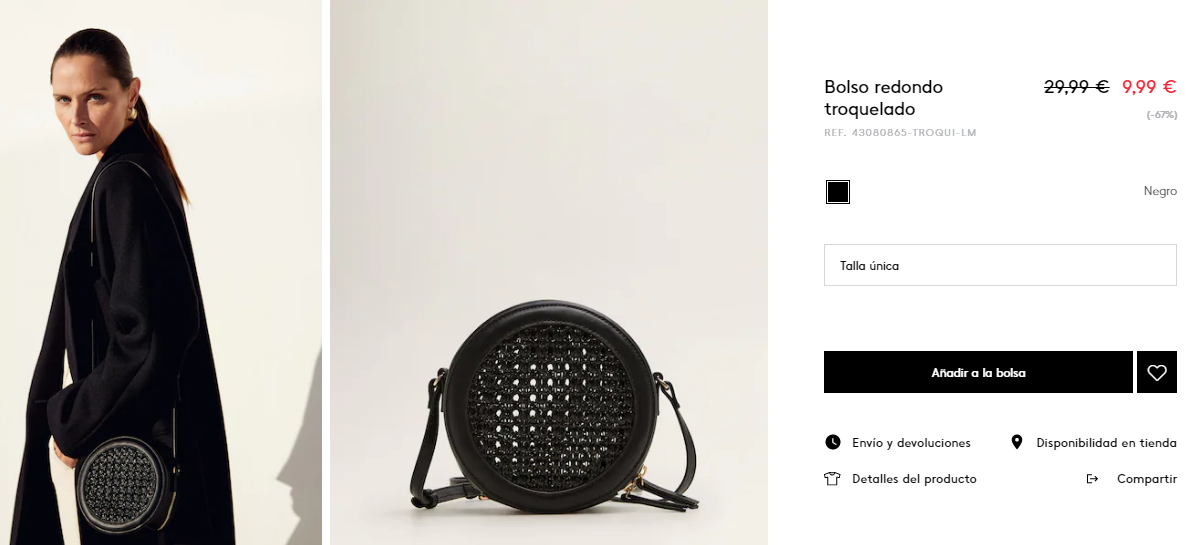Open the round bag product photo
This screenshot has width=1194, height=545.
click(x=549, y=272)
